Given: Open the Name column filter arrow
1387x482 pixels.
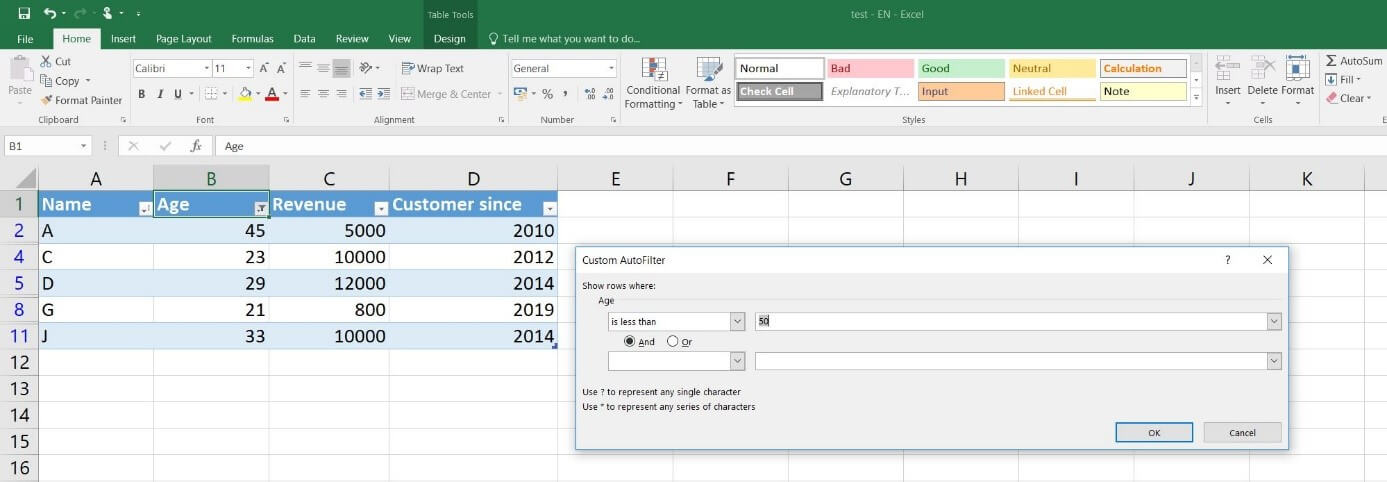Looking at the screenshot, I should coord(145,209).
